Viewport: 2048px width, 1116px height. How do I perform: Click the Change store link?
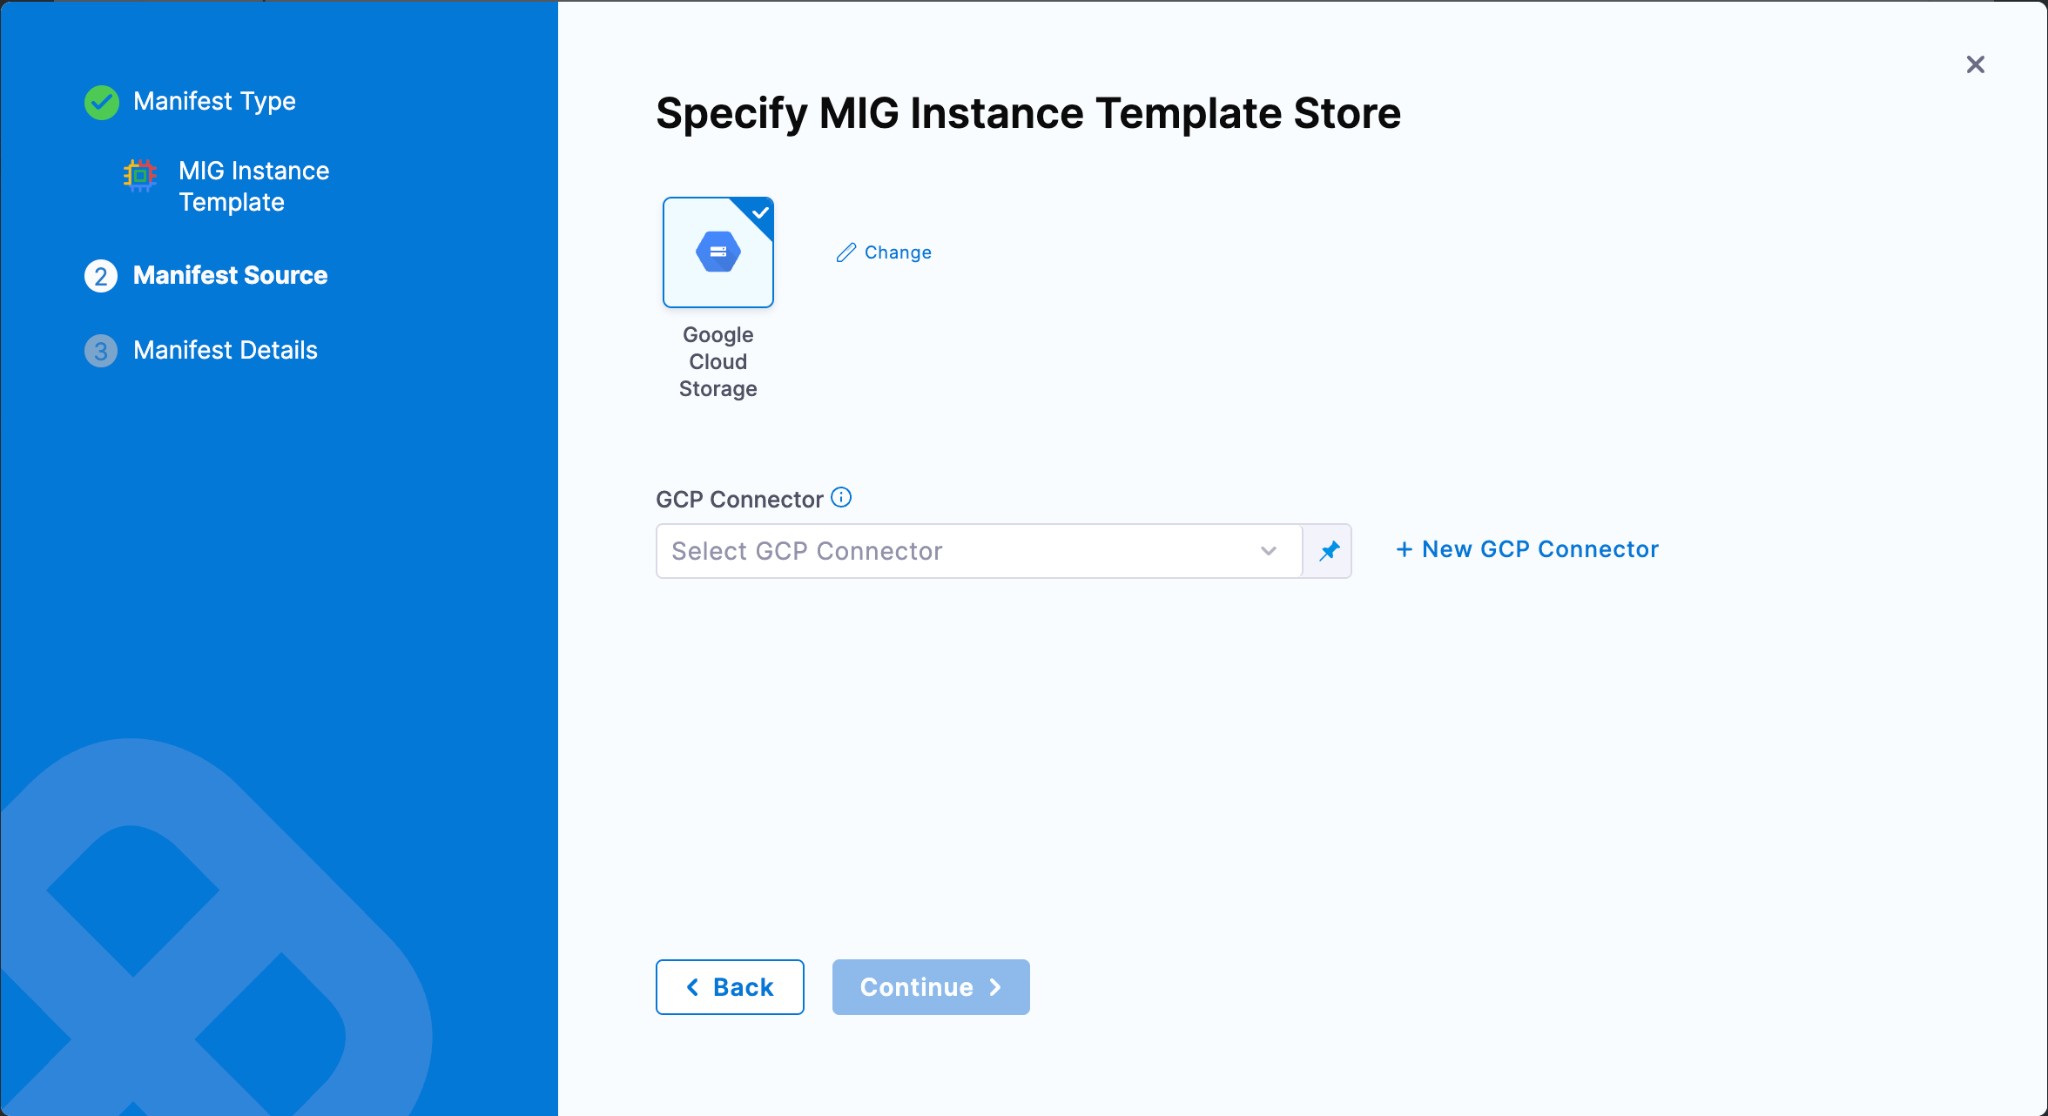[x=897, y=253]
